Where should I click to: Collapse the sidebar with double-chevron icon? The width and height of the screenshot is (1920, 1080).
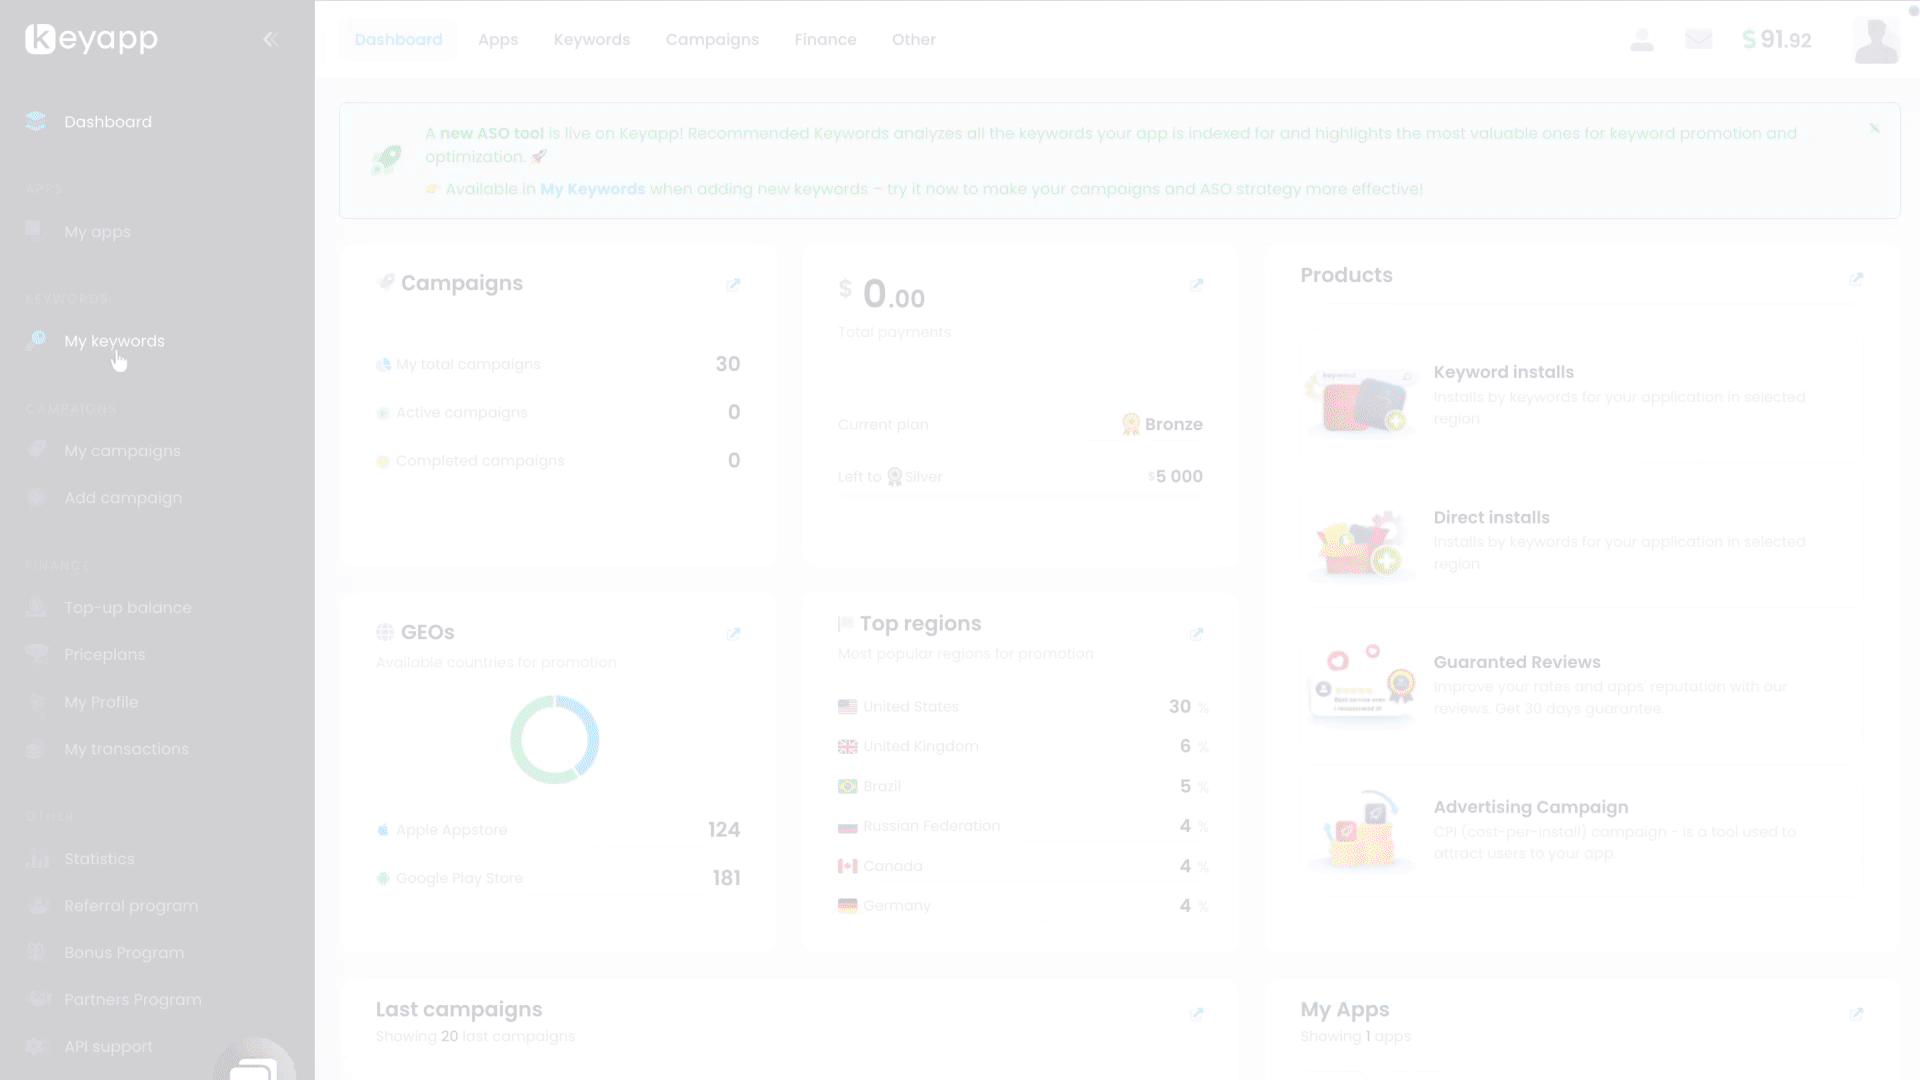tap(270, 40)
